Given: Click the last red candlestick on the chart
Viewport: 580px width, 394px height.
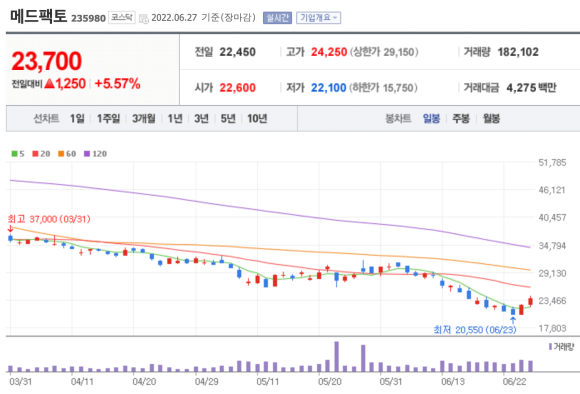Looking at the screenshot, I should tap(530, 301).
